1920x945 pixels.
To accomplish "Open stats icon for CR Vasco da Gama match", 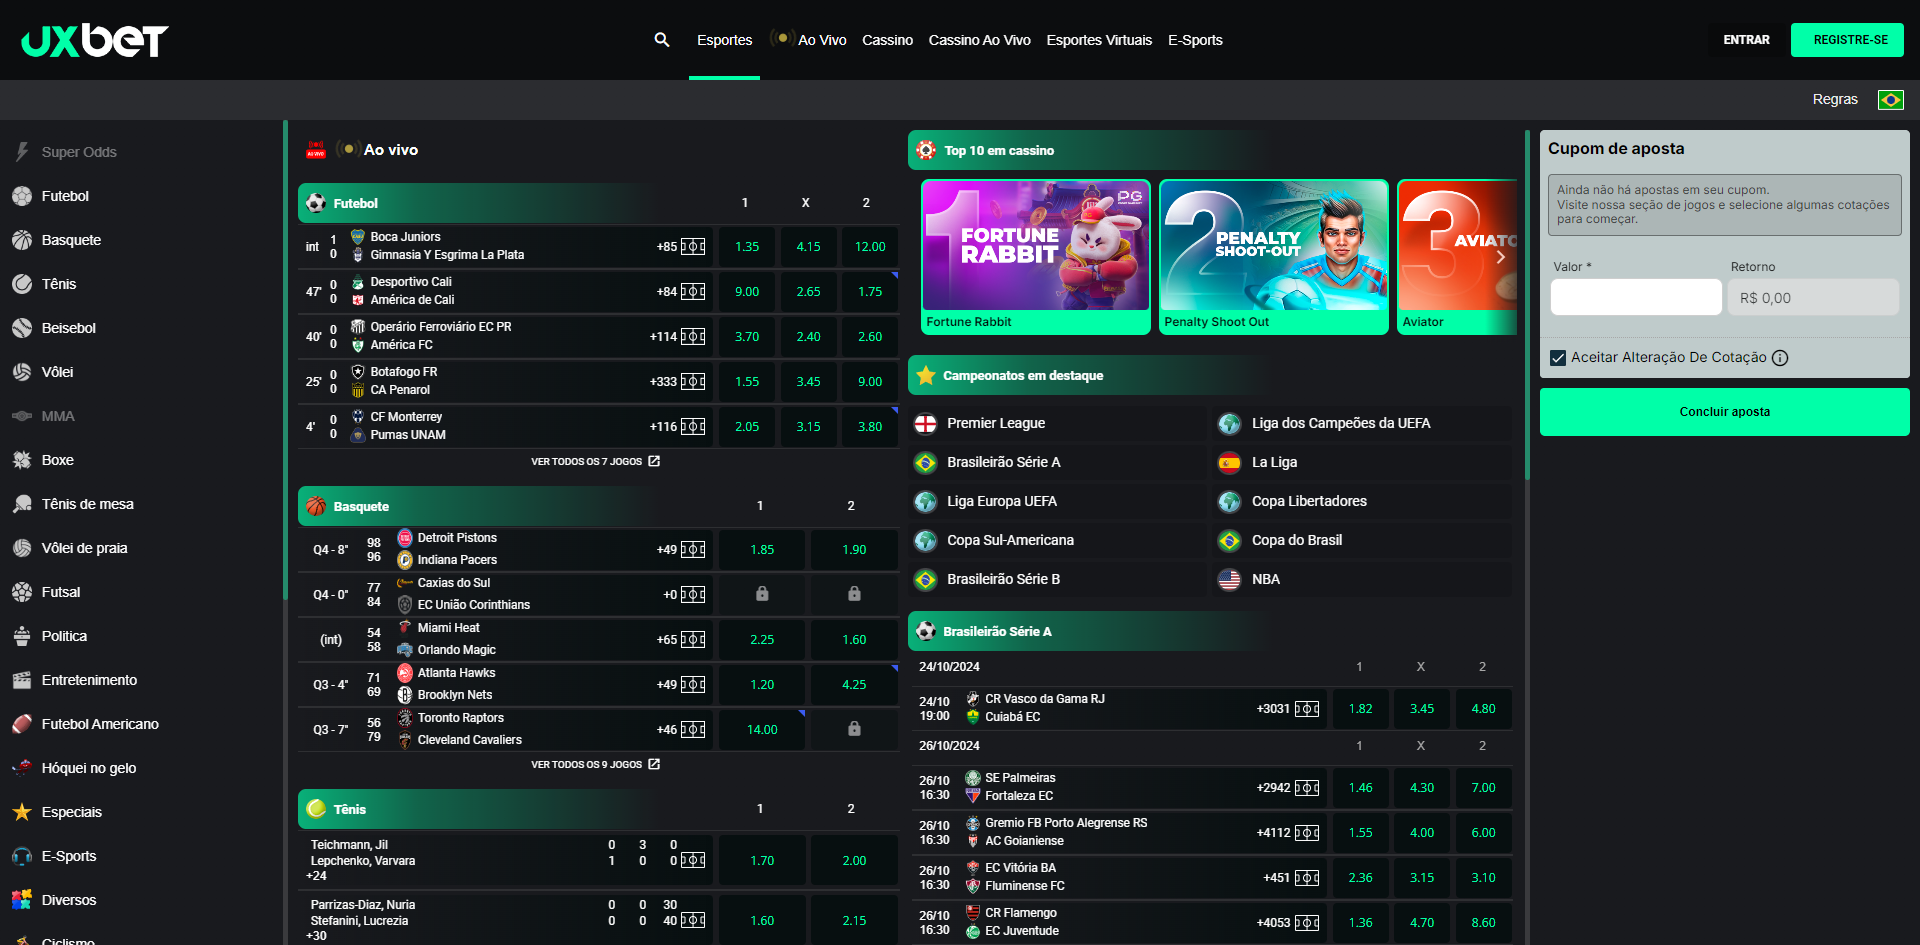I will click(1307, 709).
